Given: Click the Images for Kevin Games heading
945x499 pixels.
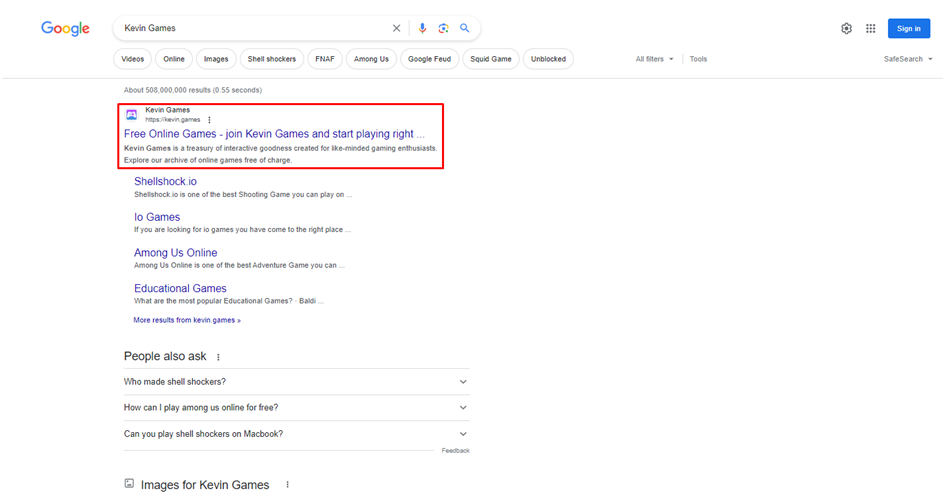Looking at the screenshot, I should click(x=205, y=485).
